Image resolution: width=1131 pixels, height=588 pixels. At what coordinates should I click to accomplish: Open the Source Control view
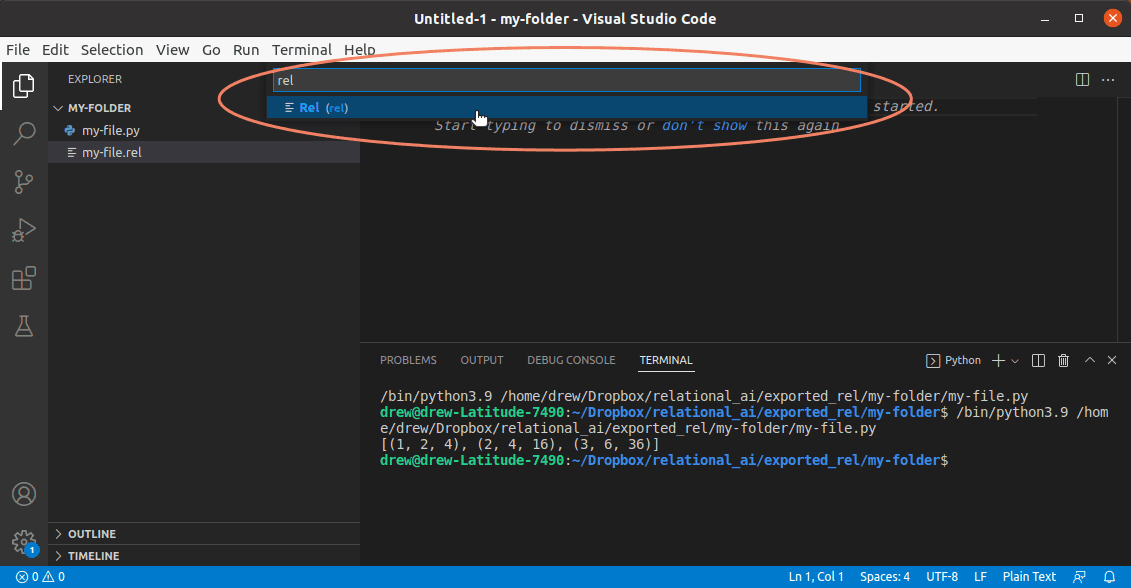(23, 182)
